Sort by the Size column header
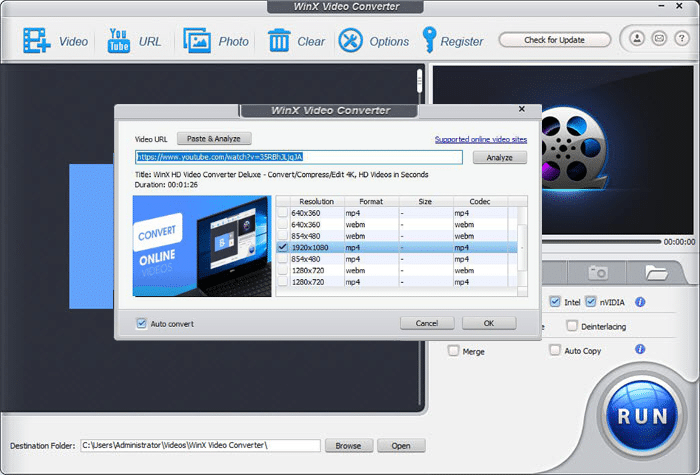Image resolution: width=700 pixels, height=475 pixels. pos(425,201)
